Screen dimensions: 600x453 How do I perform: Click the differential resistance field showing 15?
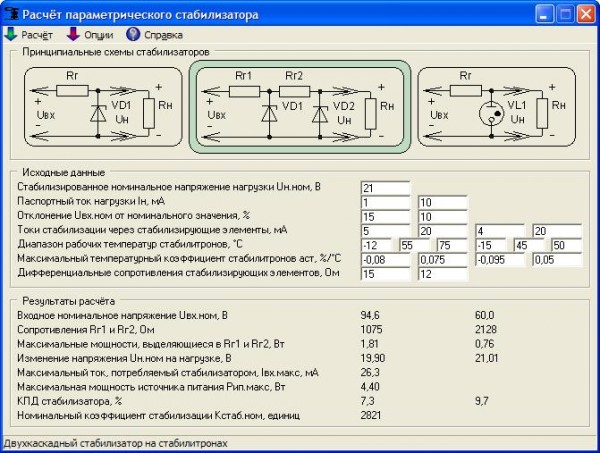tap(385, 273)
